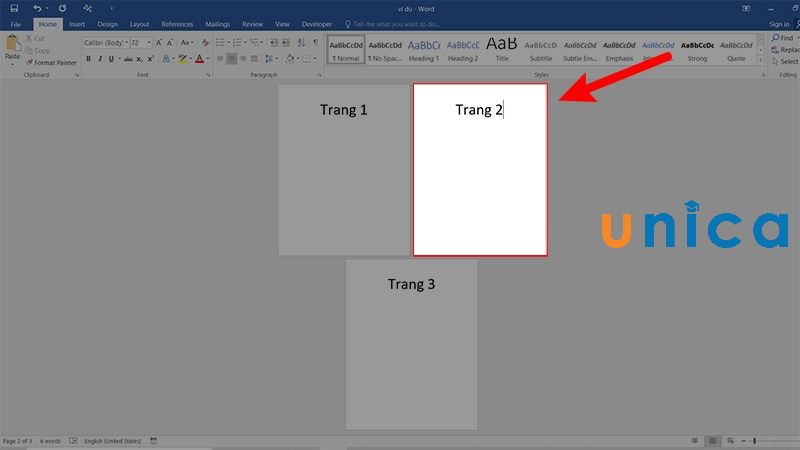Click the Shading paint bucket icon
Screen dimensions: 800x450
(x=290, y=59)
